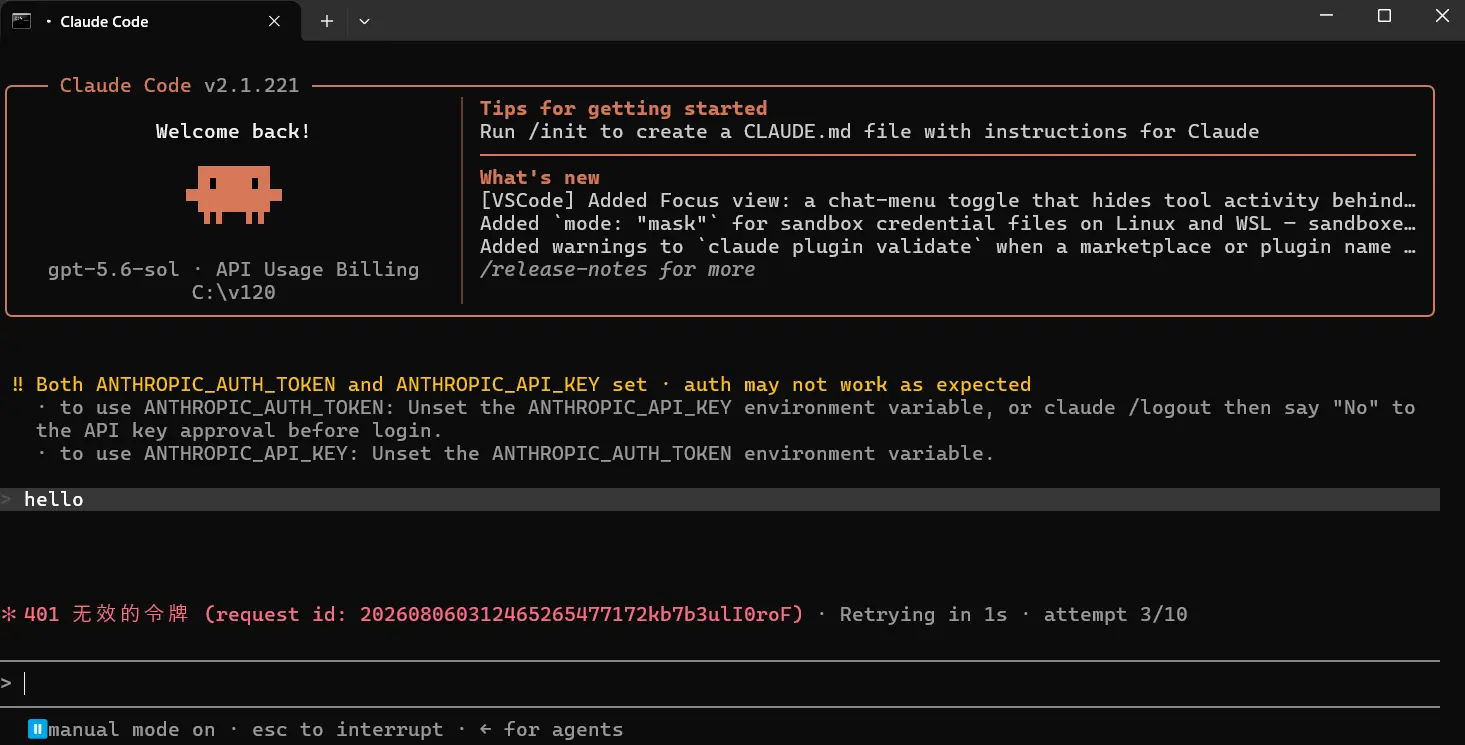Click 'attempt 3/10' retry counter
1465x745 pixels.
[1115, 614]
